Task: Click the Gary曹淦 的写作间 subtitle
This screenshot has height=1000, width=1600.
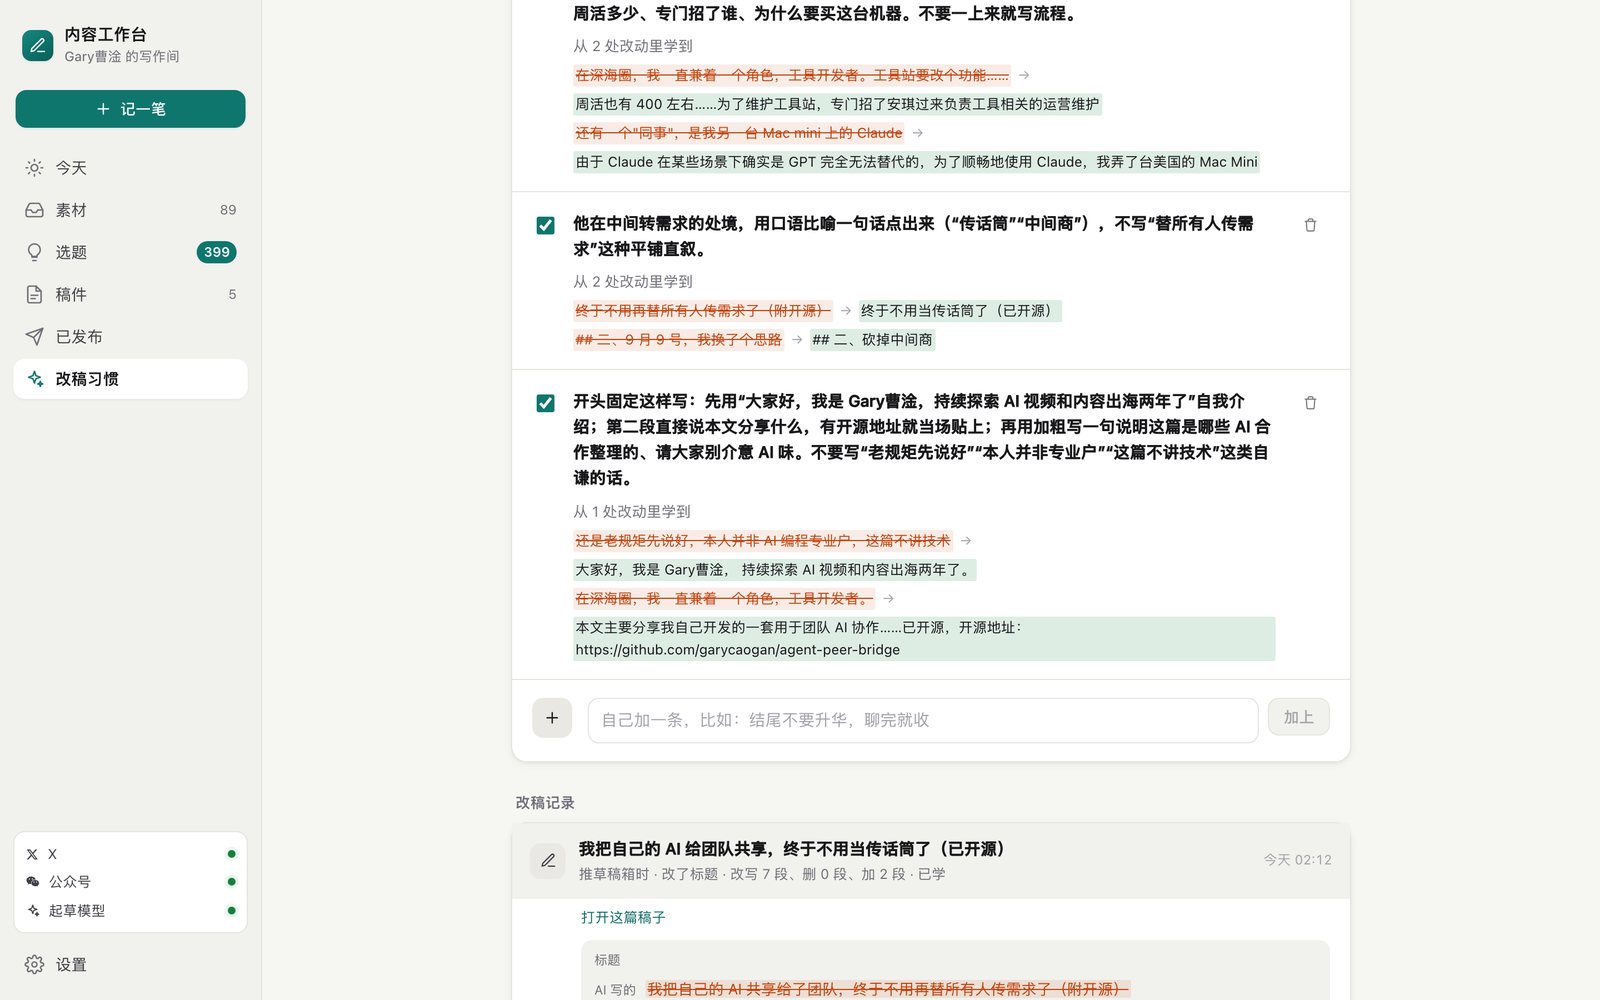Action: 122,57
